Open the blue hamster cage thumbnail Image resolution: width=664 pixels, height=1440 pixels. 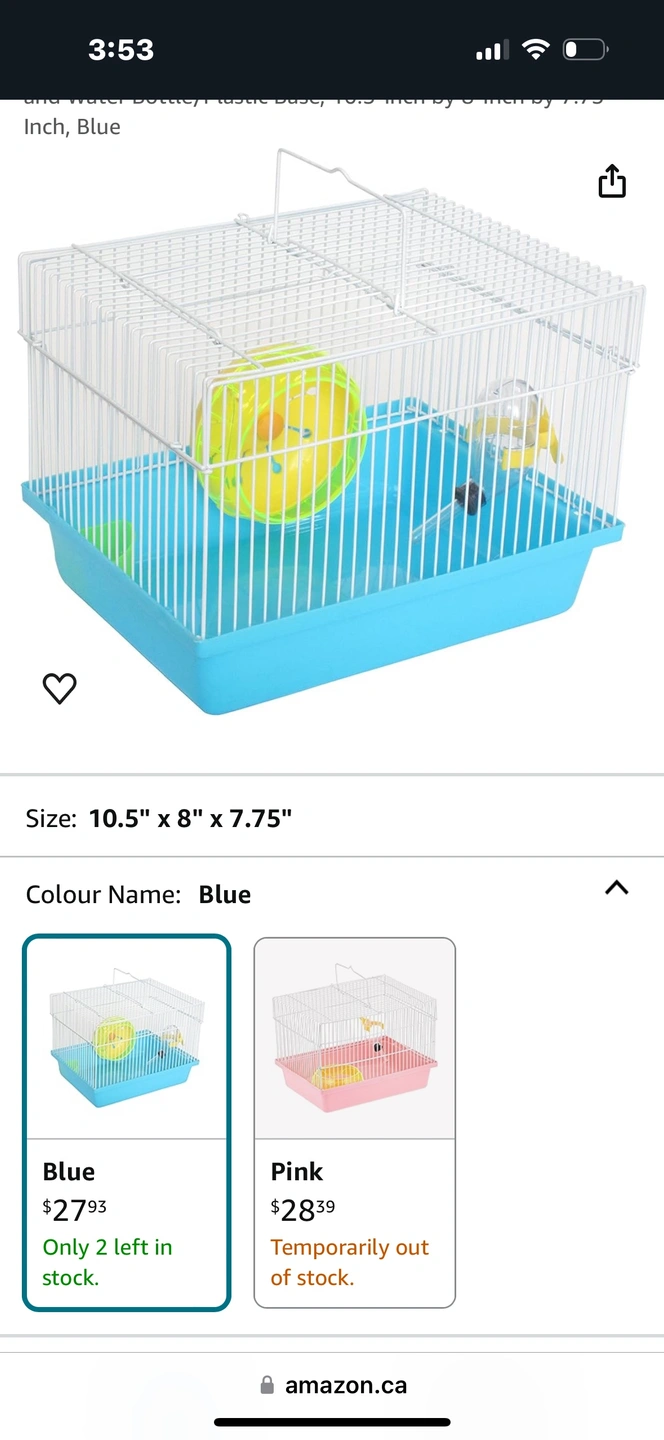point(127,1038)
